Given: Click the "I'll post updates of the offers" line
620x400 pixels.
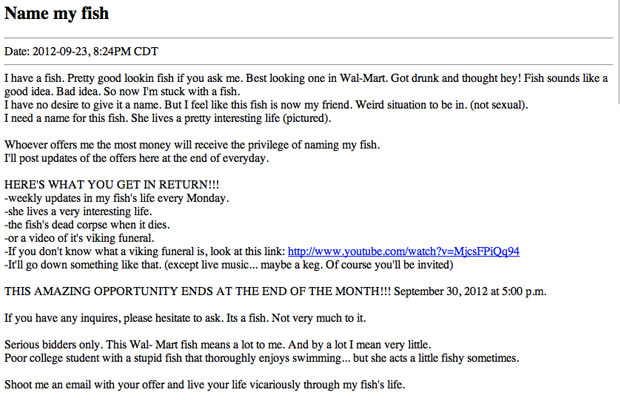Looking at the screenshot, I should click(136, 158).
